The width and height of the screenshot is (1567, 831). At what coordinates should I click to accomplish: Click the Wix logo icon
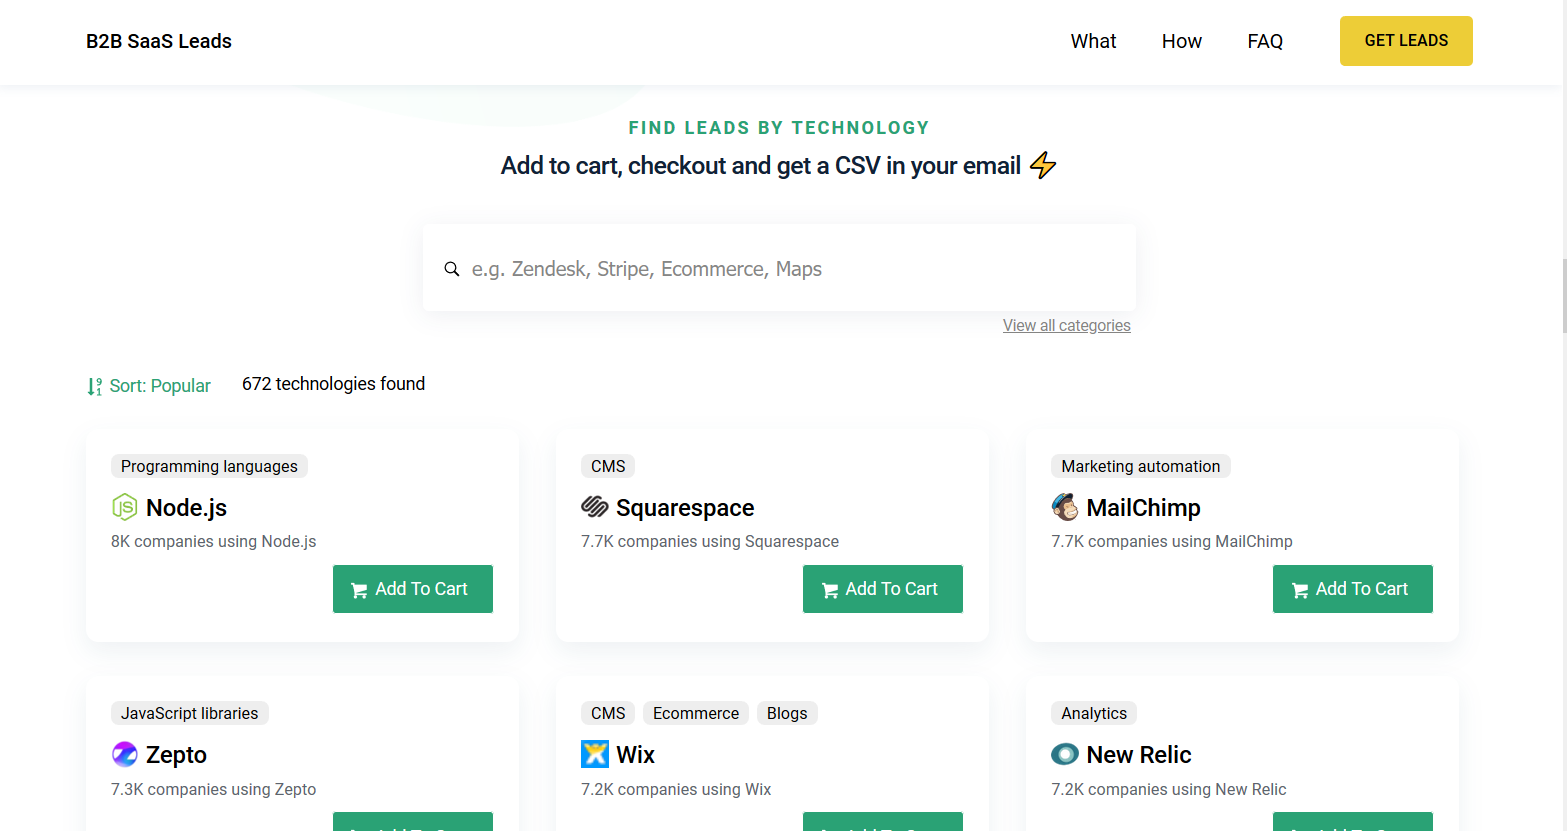pyautogui.click(x=595, y=754)
